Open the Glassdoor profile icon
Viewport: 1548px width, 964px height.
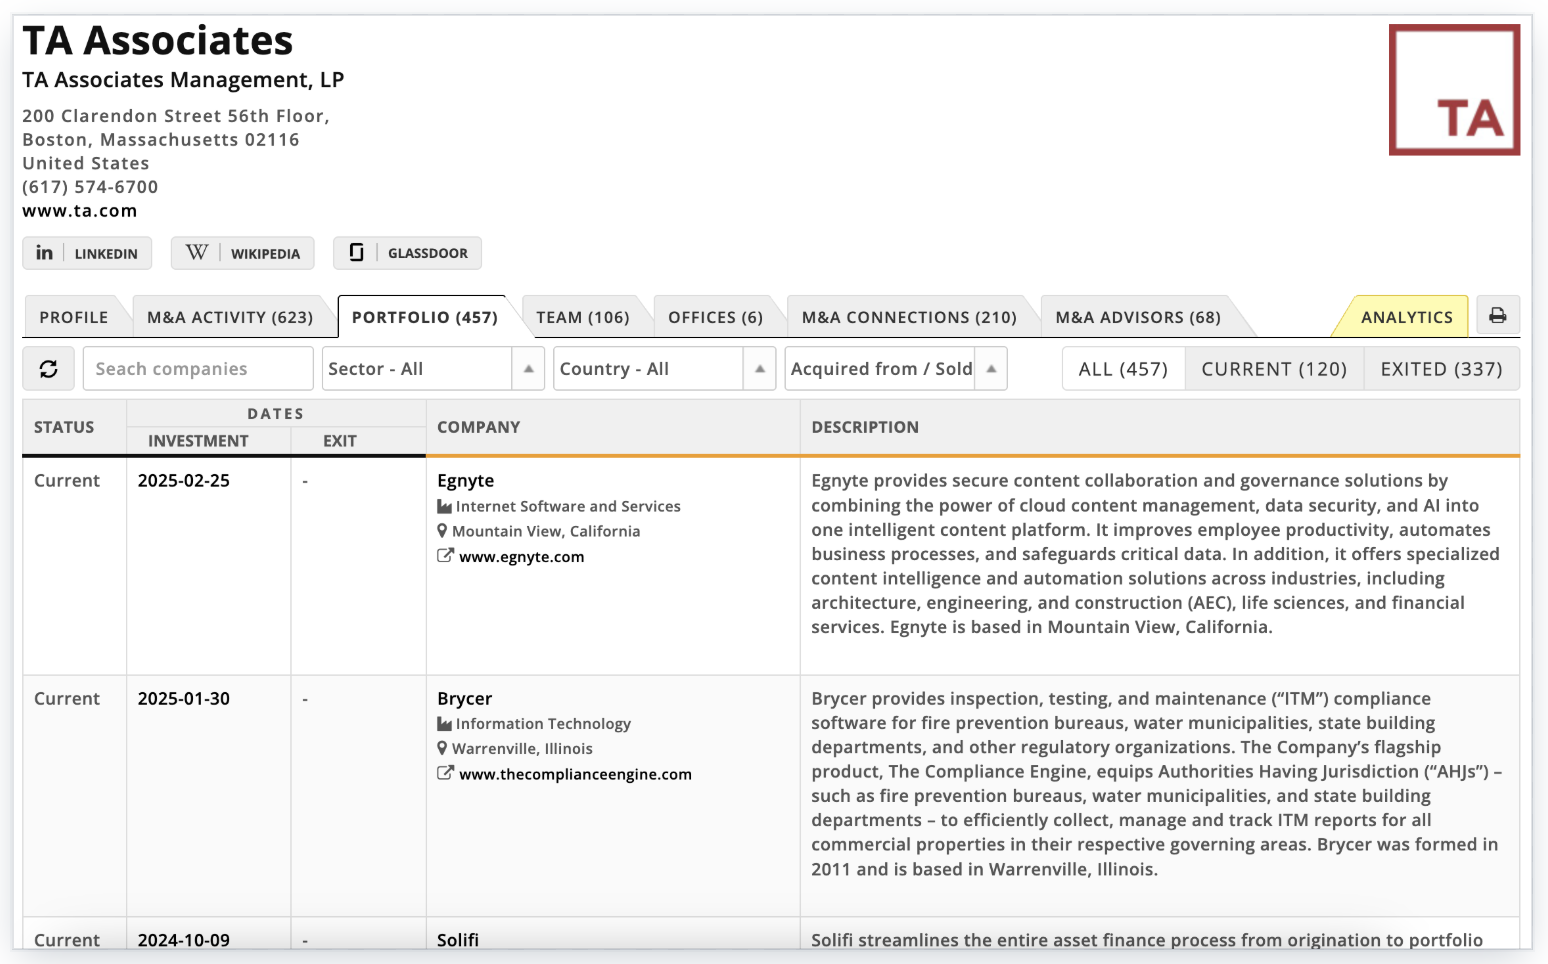click(357, 253)
